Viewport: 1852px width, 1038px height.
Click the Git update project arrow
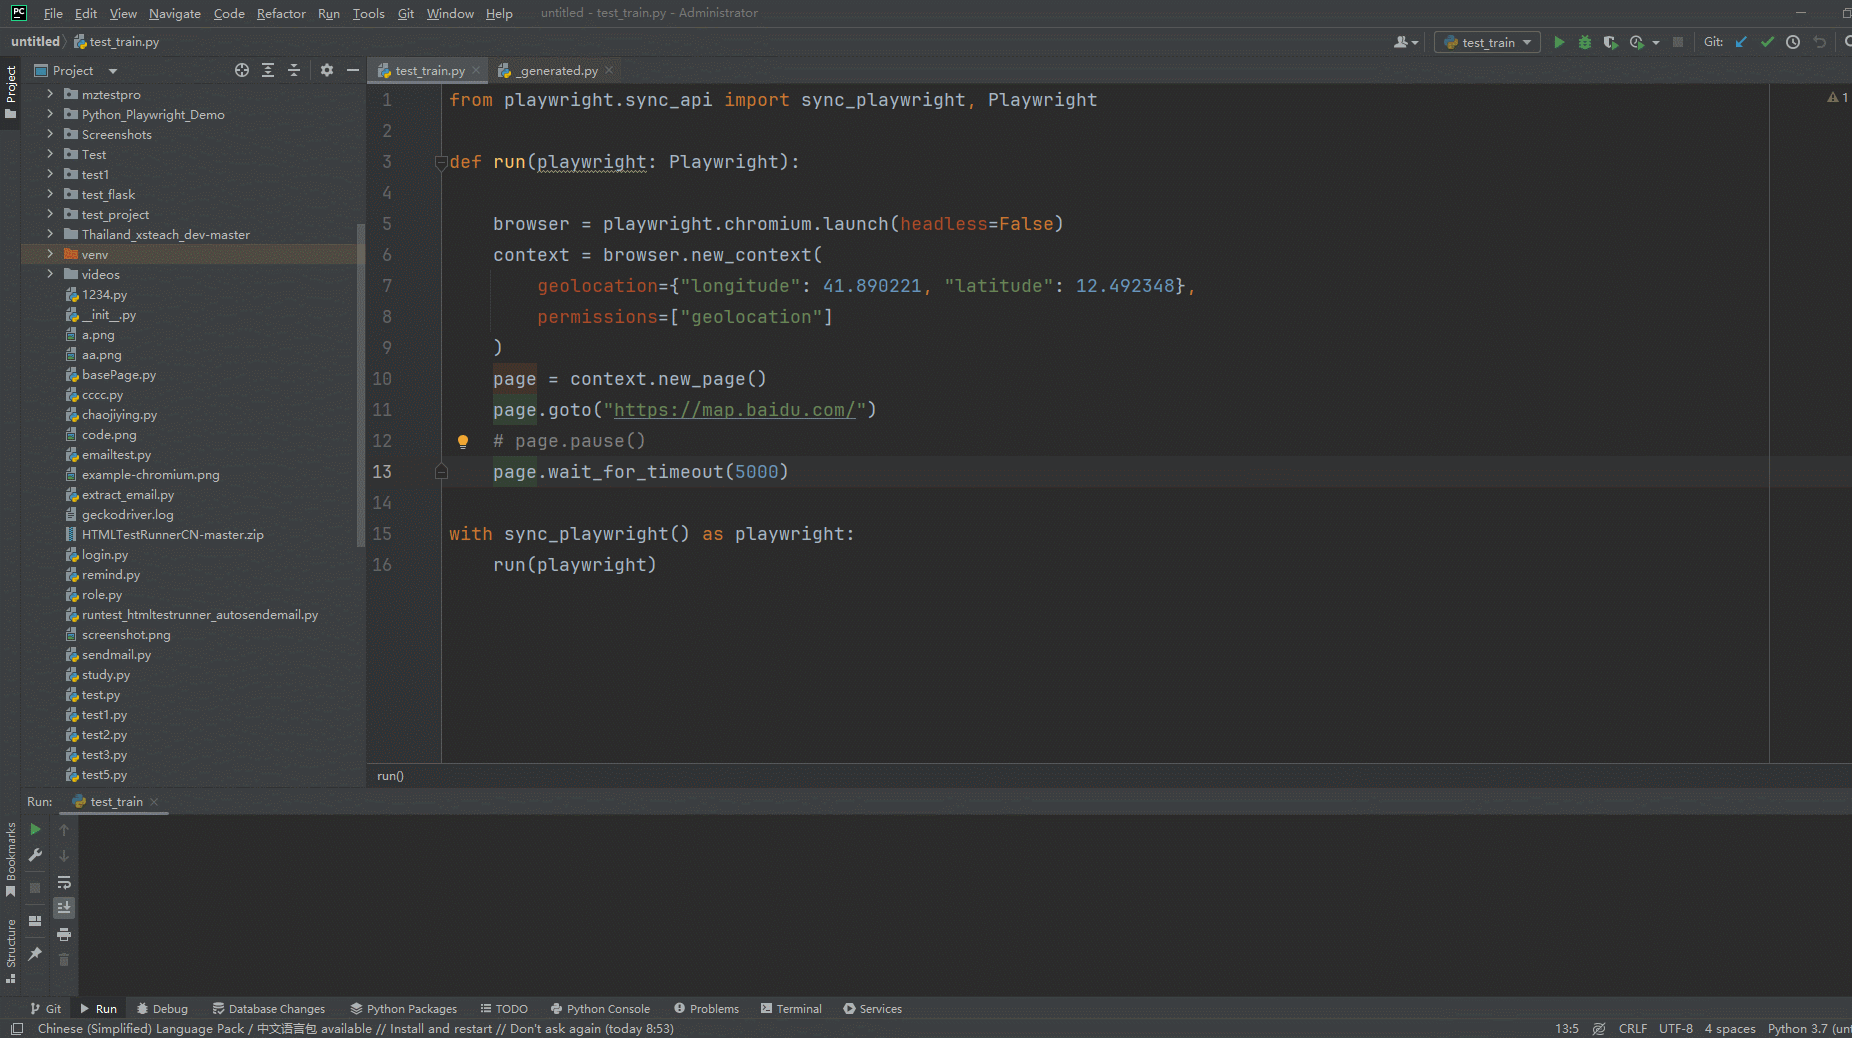point(1741,42)
